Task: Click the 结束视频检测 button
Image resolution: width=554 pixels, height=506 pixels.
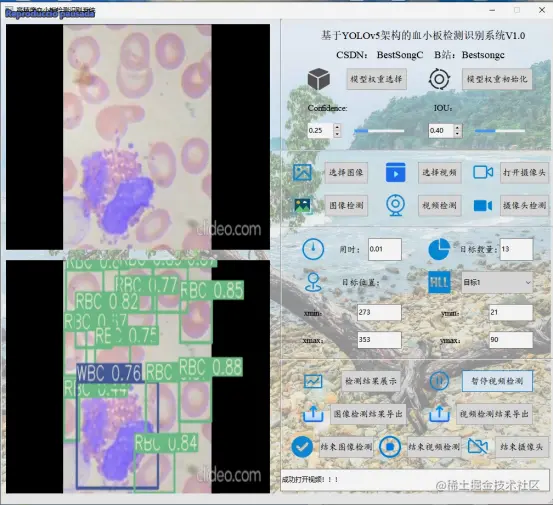Action: [x=434, y=447]
